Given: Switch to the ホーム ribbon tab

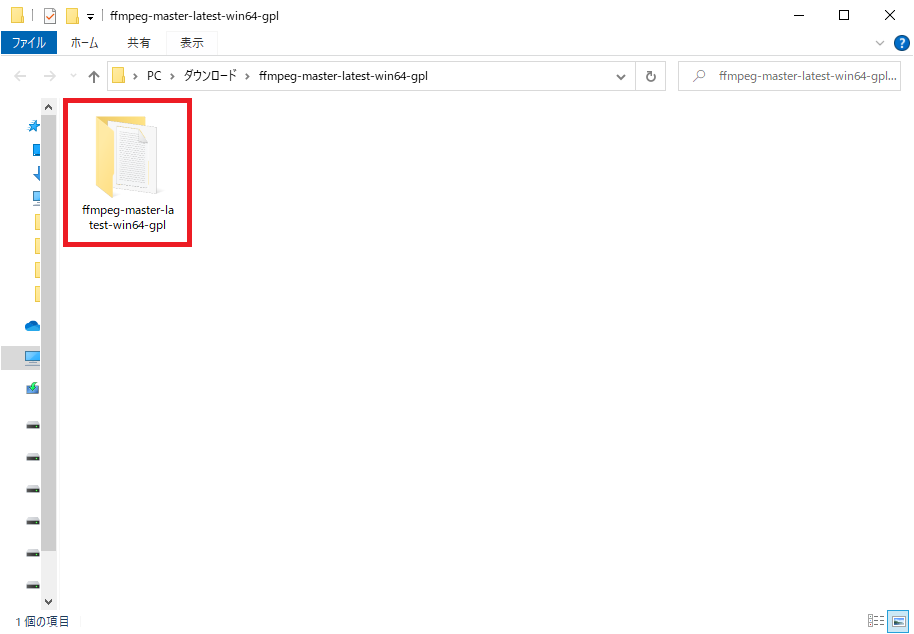Looking at the screenshot, I should [85, 43].
